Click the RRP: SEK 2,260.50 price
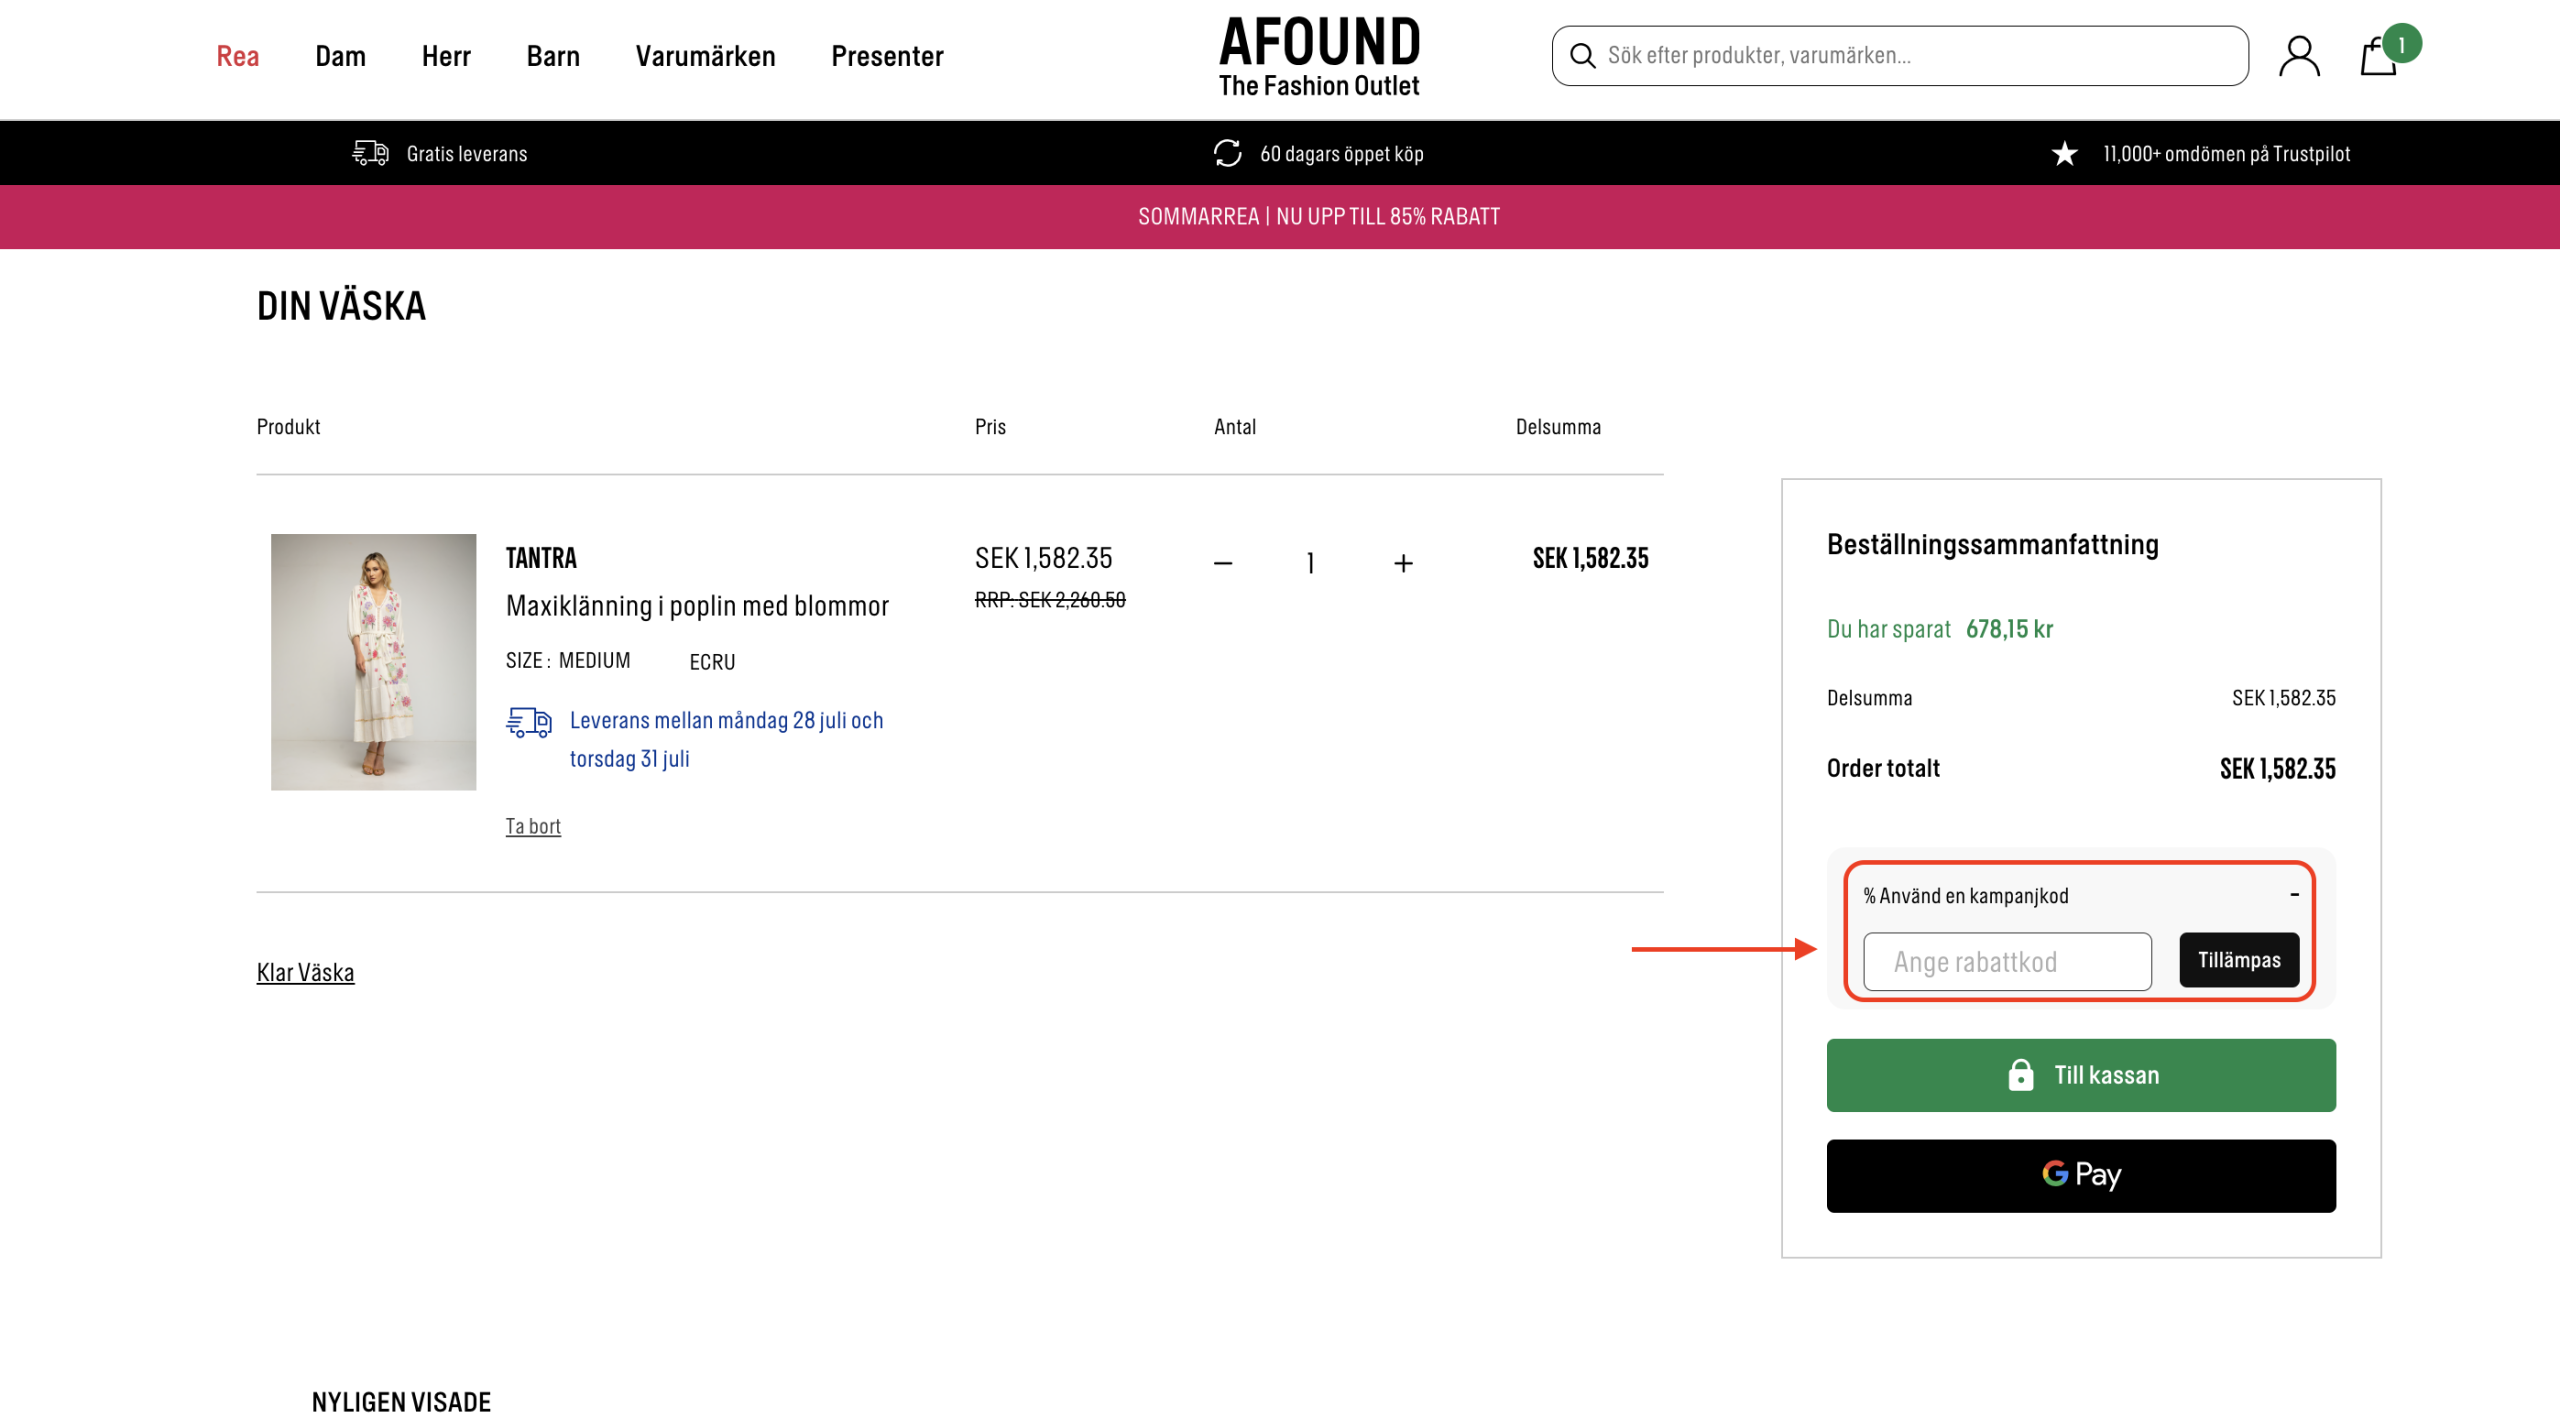This screenshot has height=1418, width=2560. (x=1050, y=600)
